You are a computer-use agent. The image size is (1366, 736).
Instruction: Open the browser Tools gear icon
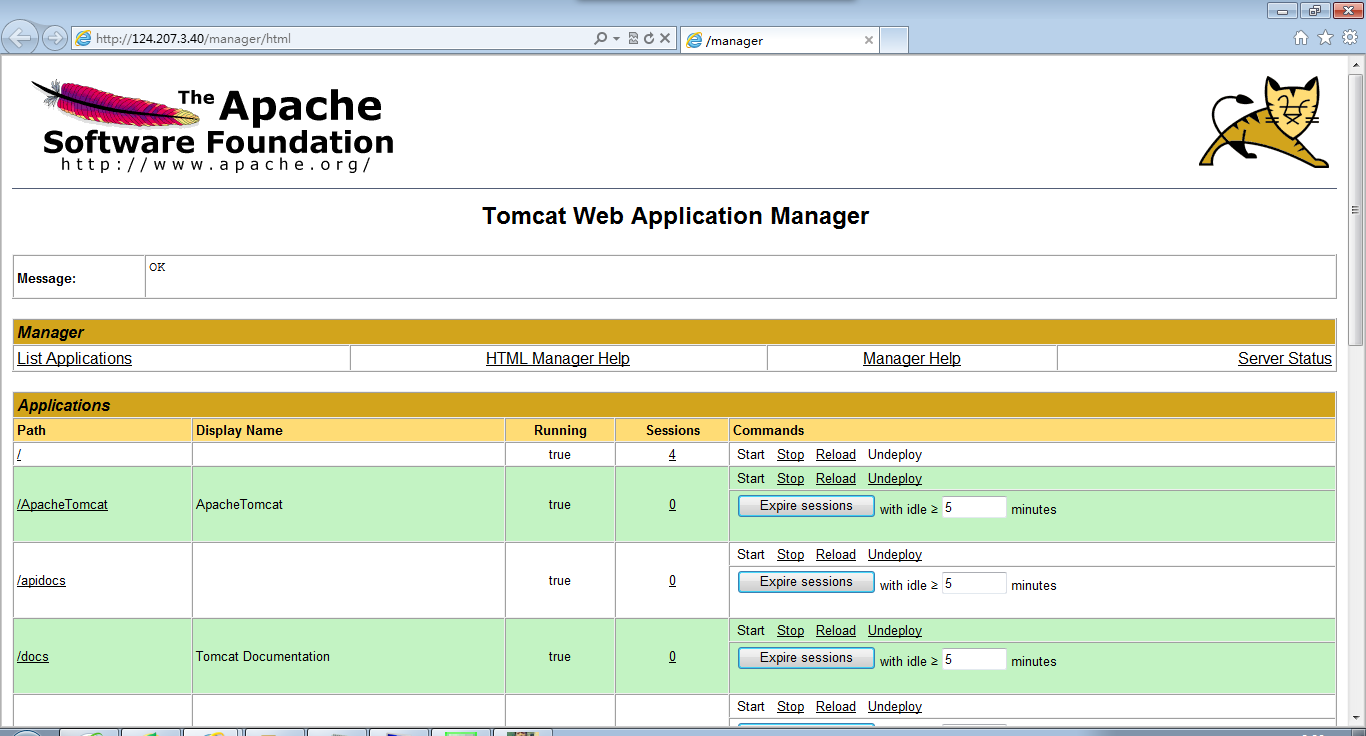click(1350, 38)
